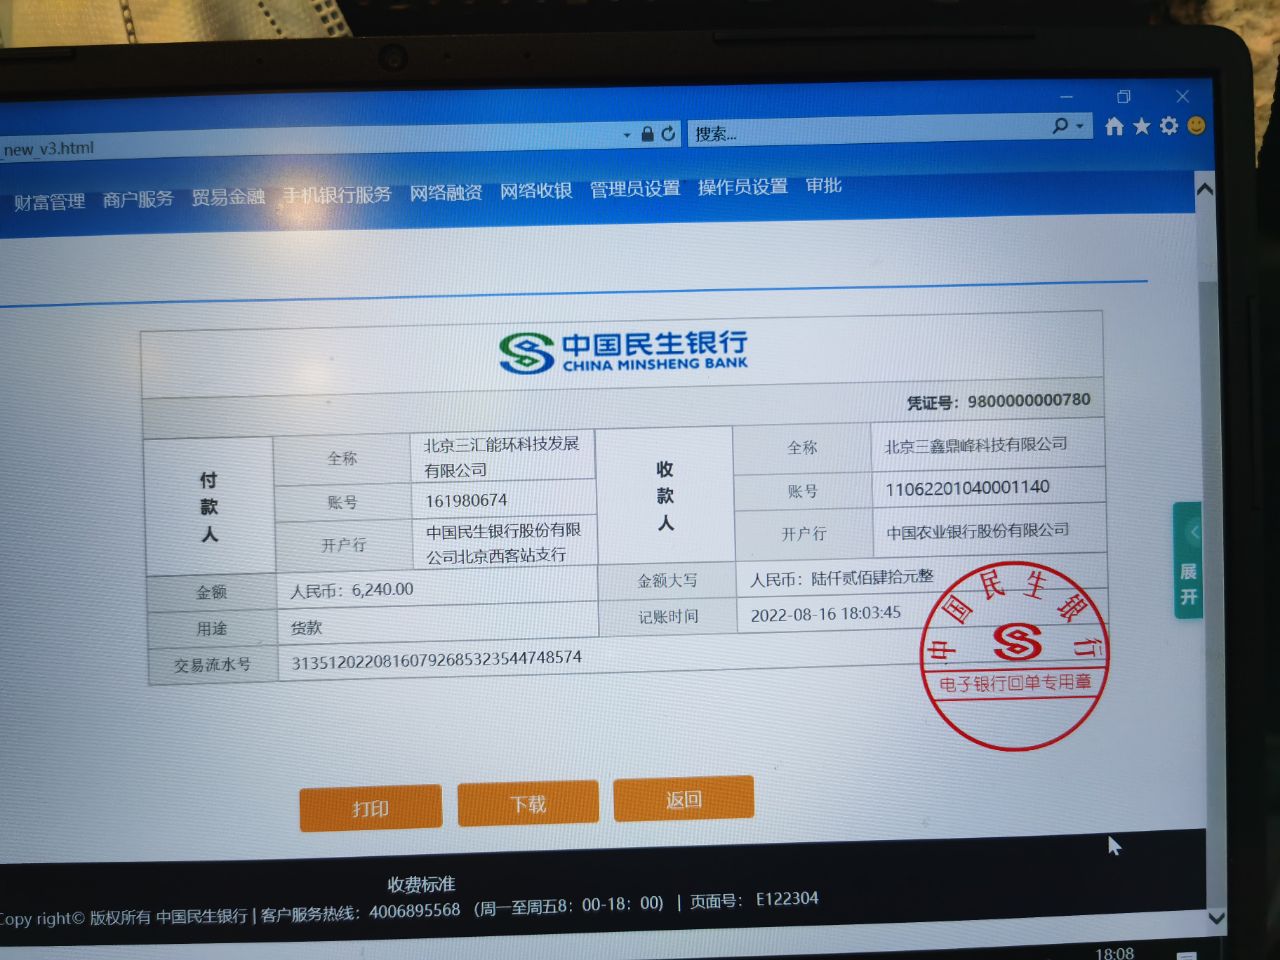Viewport: 1280px width, 960px height.
Task: Expand the green 展开 side panel
Action: pos(1188,560)
